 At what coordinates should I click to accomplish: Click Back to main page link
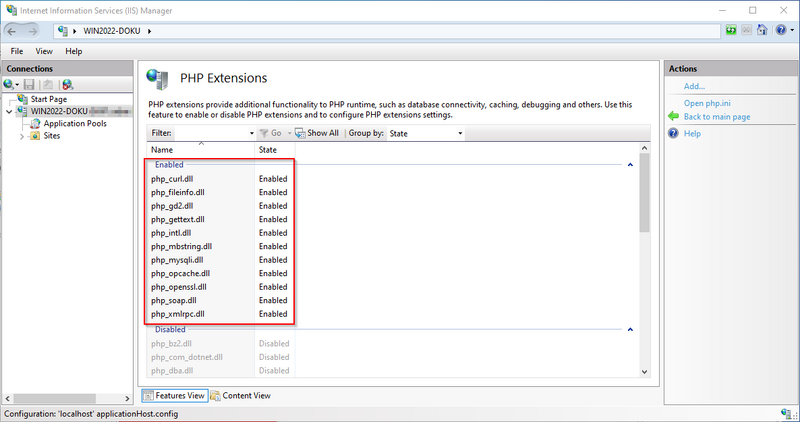(x=717, y=117)
